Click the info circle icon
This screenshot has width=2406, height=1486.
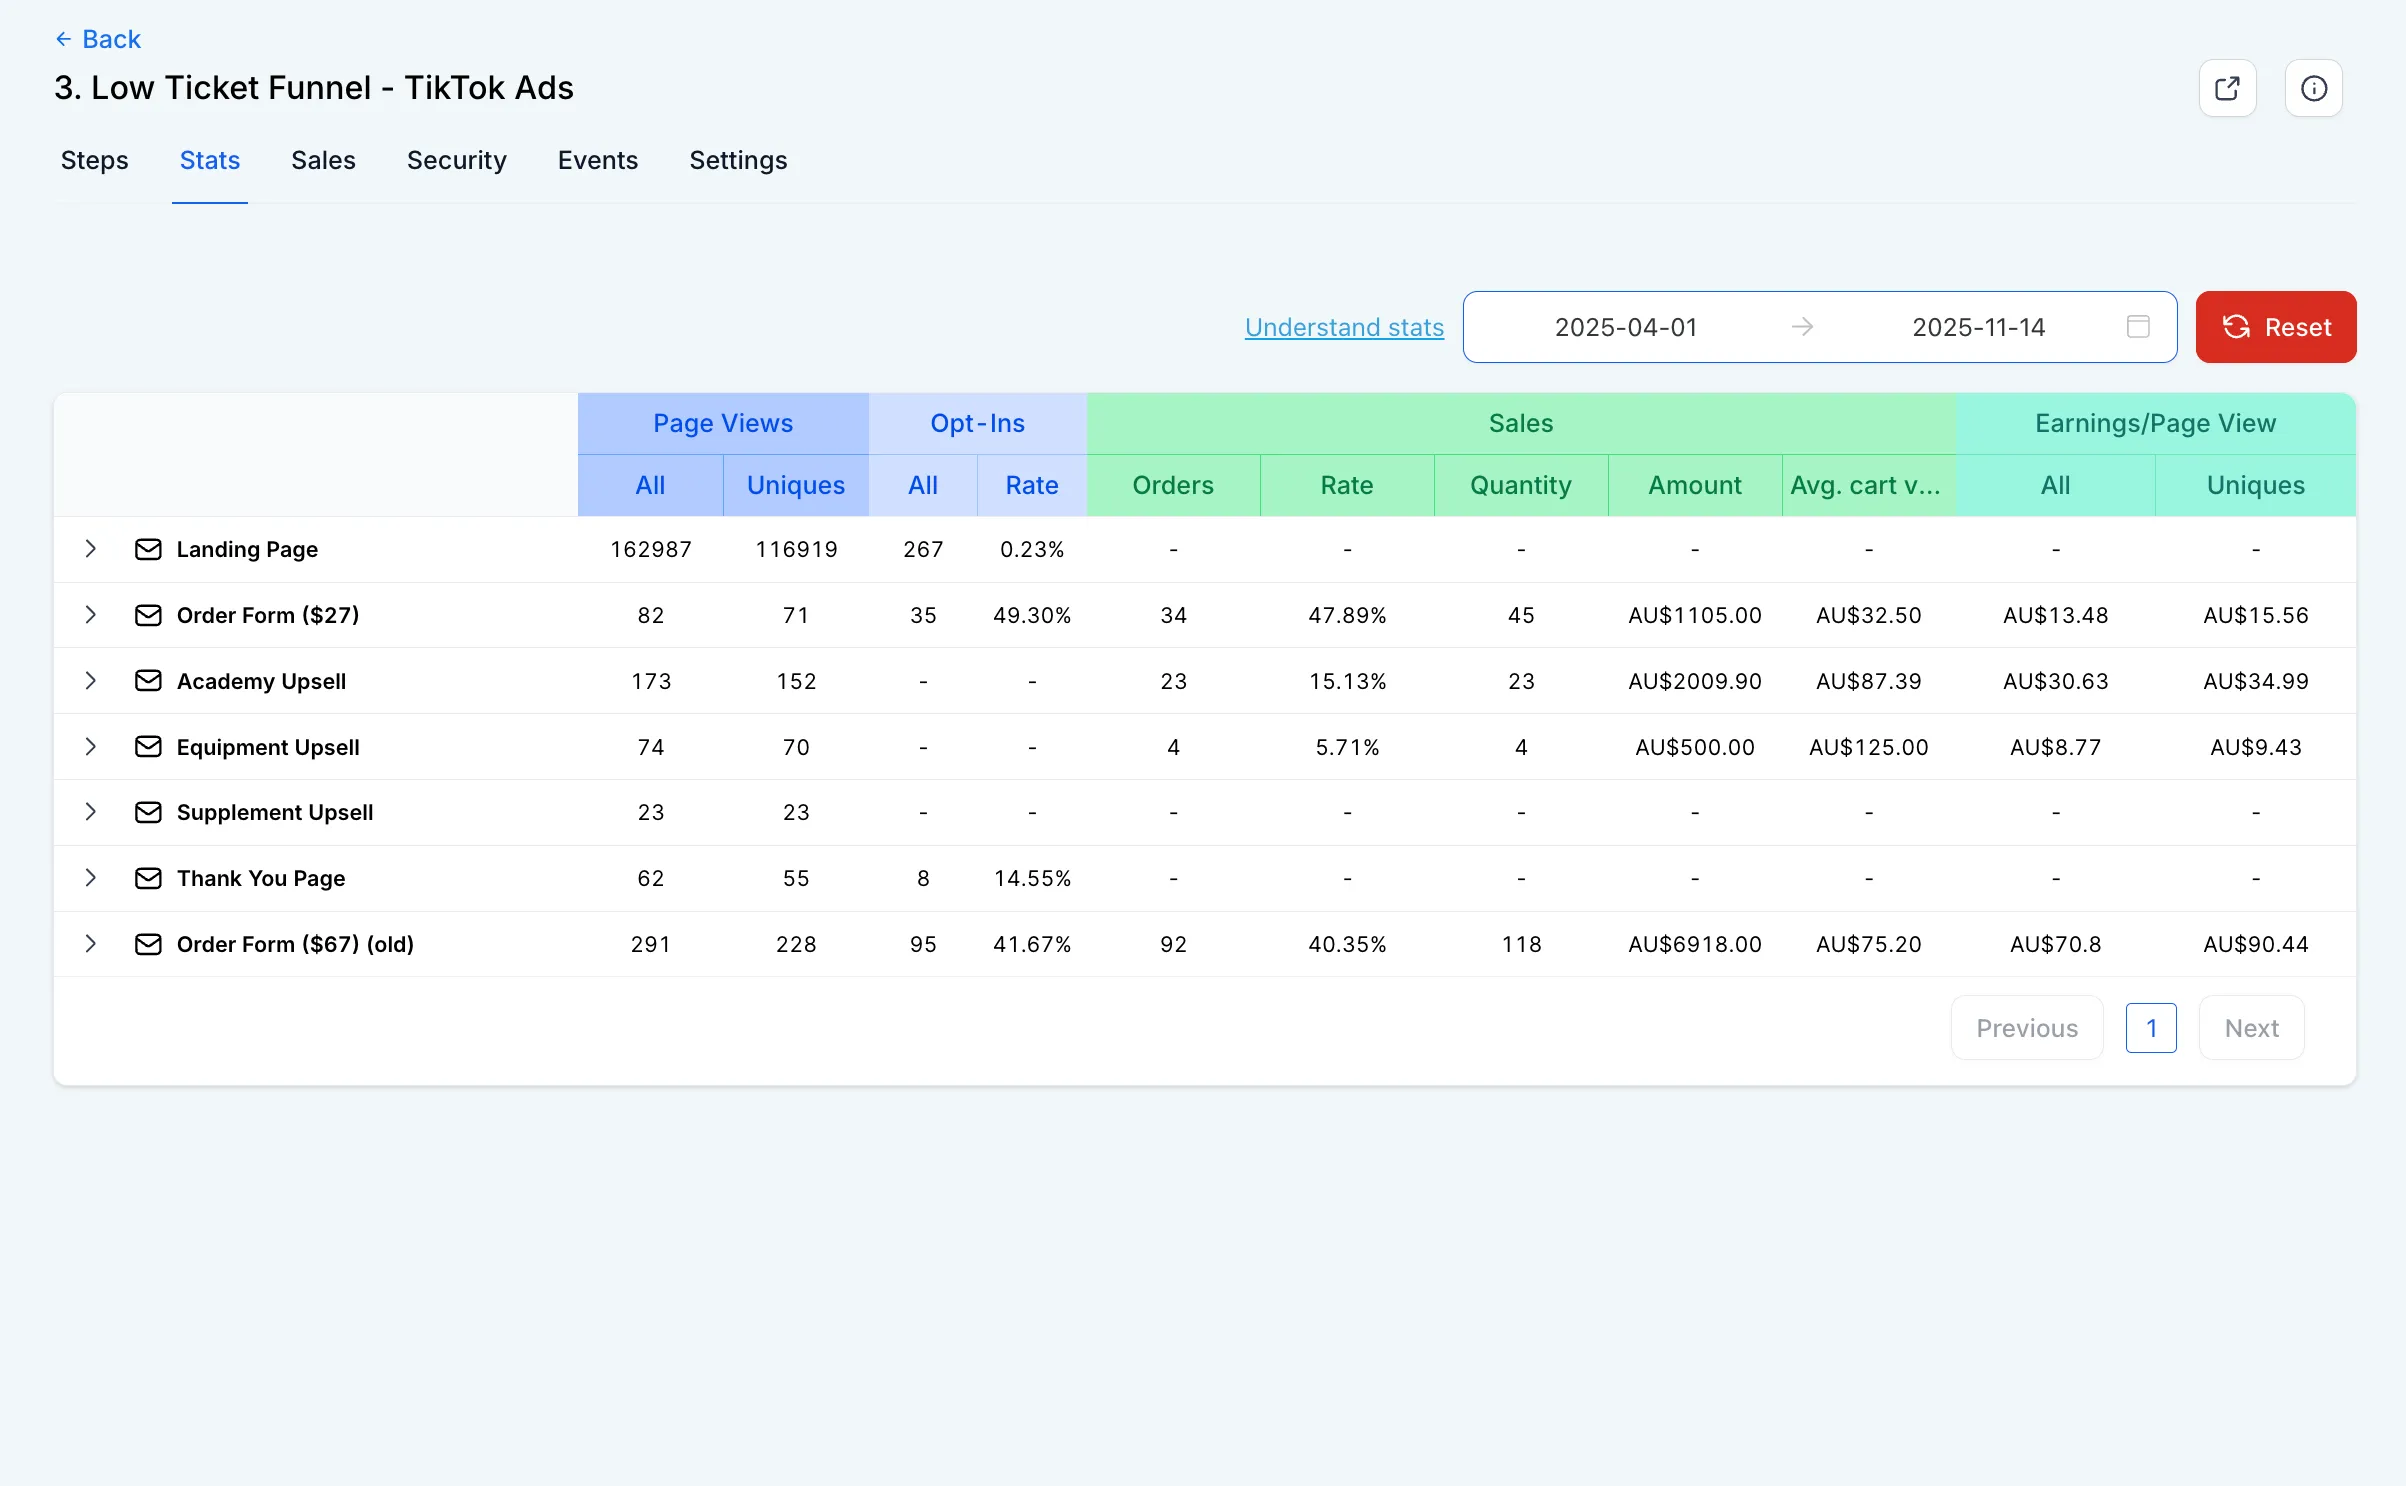(x=2313, y=88)
